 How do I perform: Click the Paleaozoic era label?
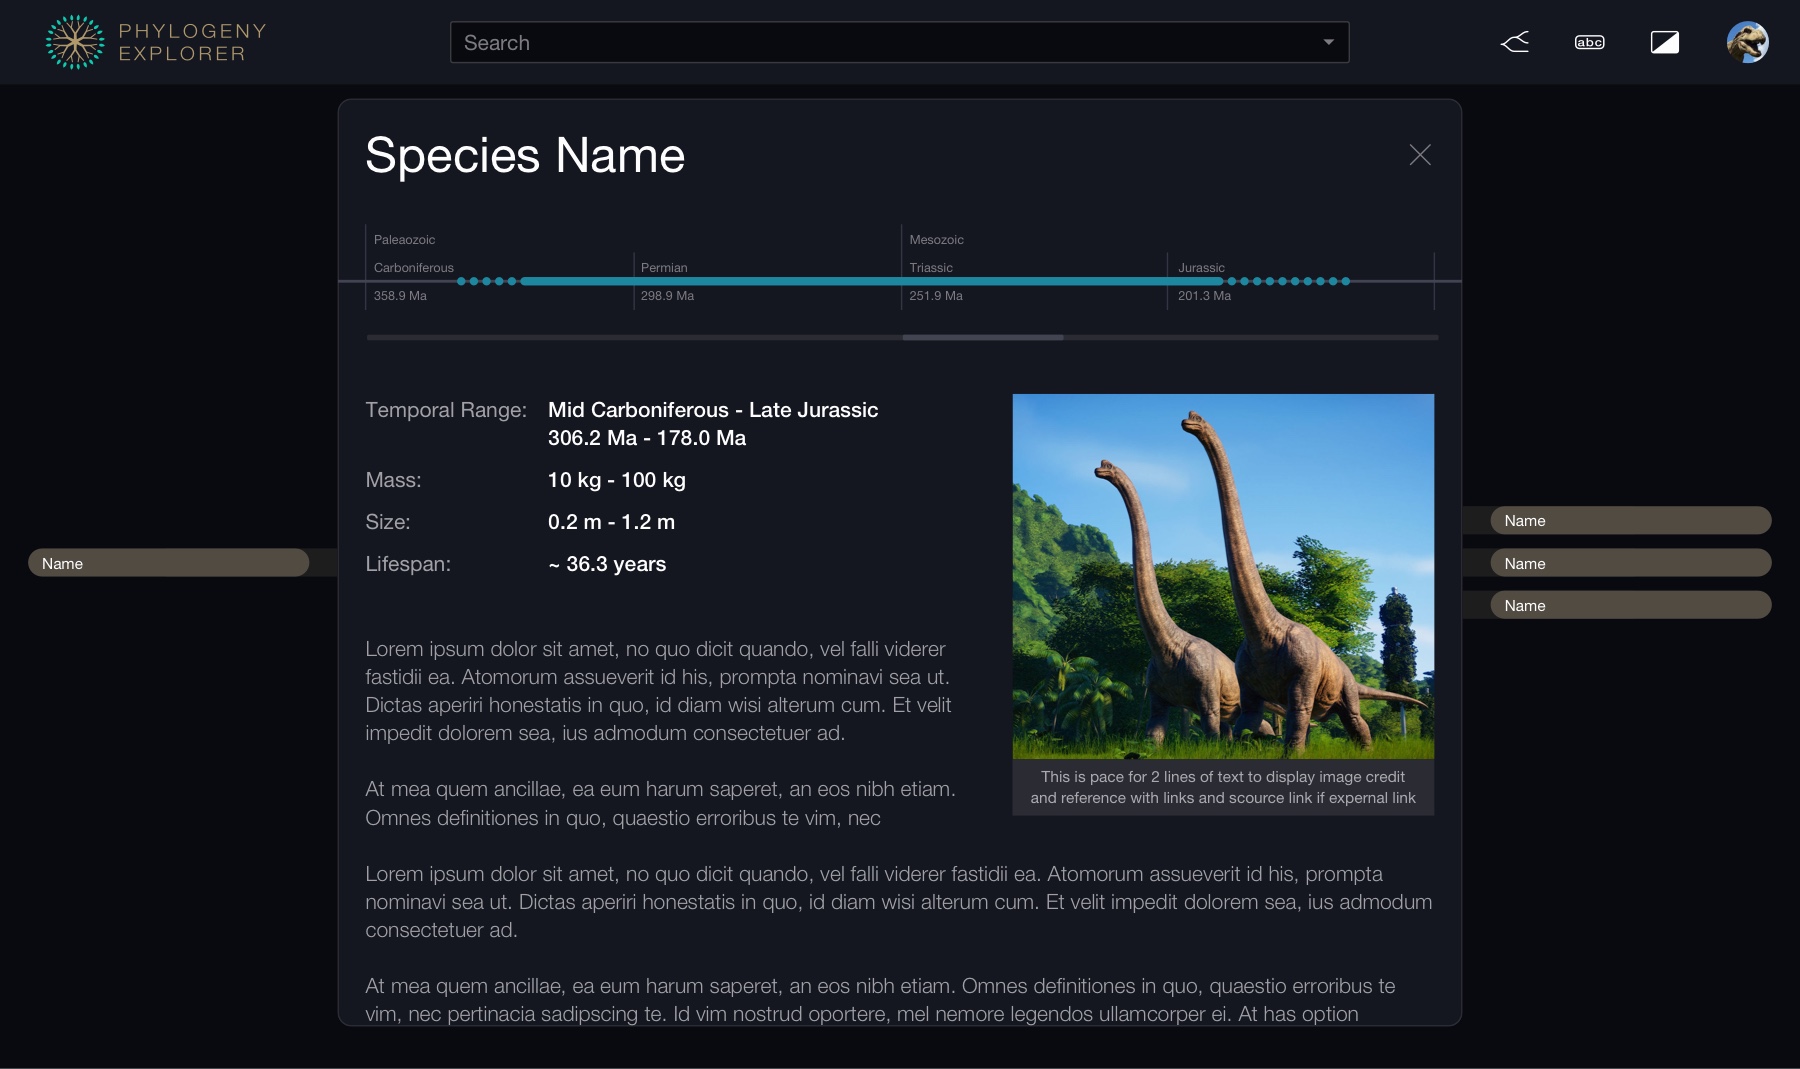[x=404, y=240]
